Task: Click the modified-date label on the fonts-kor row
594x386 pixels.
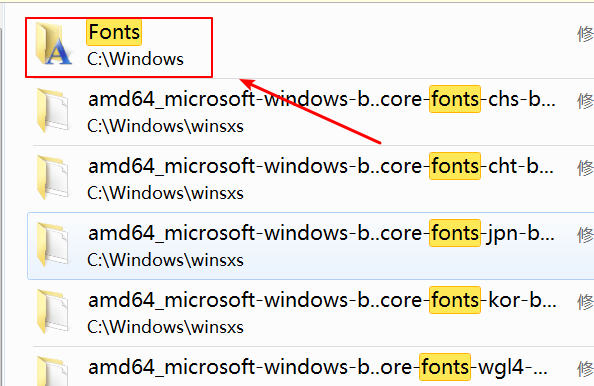Action: (585, 302)
